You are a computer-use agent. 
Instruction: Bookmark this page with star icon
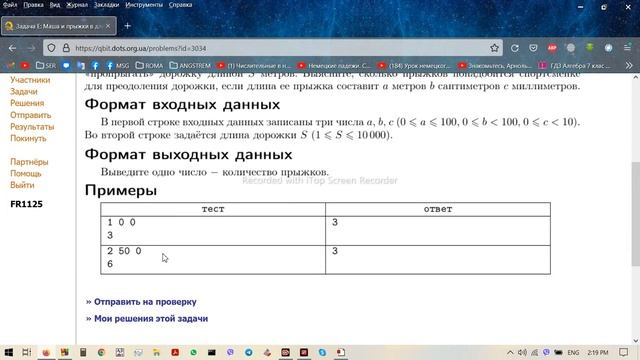click(495, 48)
